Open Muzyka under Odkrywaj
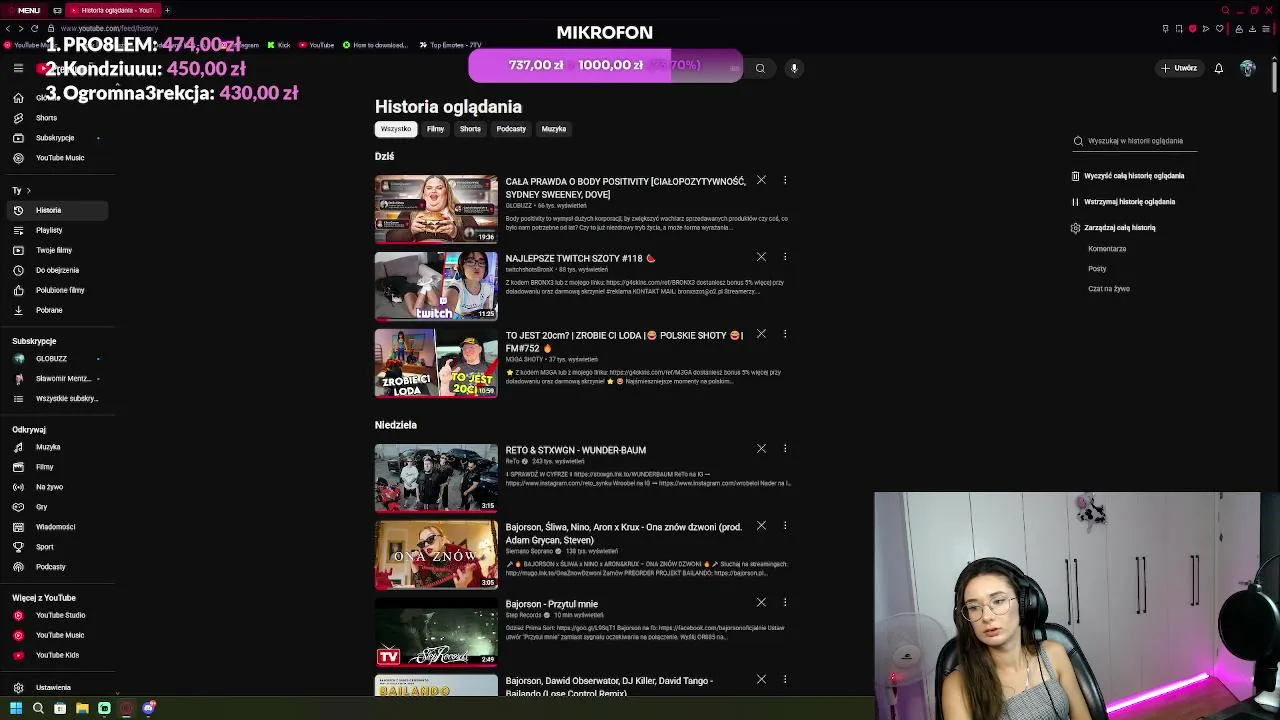Screen dimensions: 1280x720 [x=48, y=447]
